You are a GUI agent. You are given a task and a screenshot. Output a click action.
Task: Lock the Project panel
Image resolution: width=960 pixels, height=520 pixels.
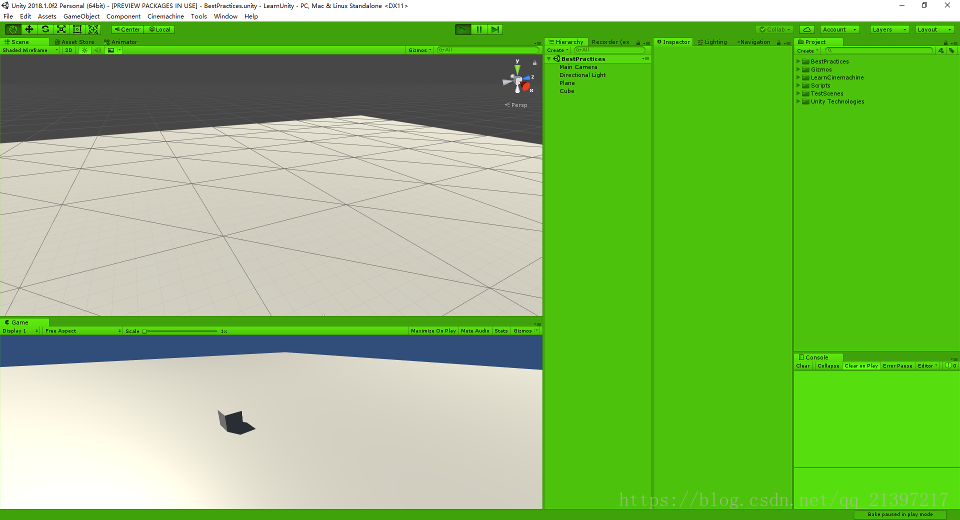tap(945, 43)
